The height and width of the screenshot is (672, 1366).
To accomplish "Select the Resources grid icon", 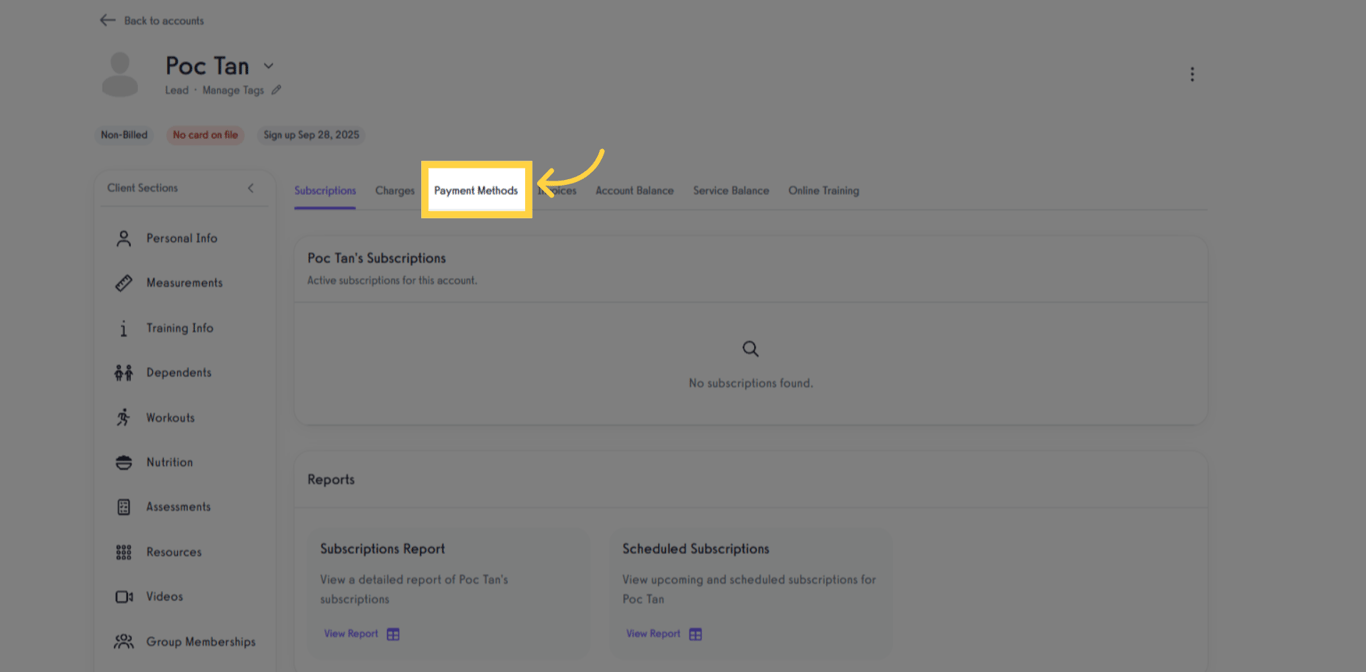I will (123, 551).
